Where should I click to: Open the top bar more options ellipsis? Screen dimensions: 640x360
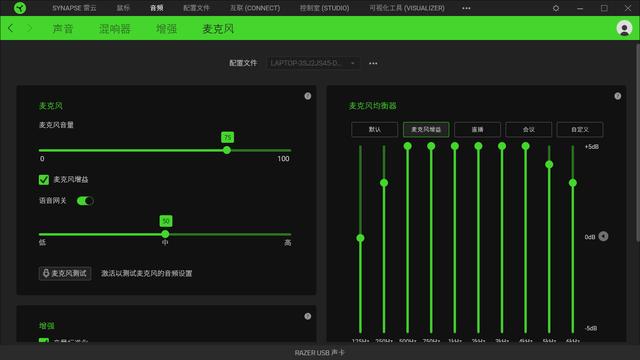click(x=466, y=8)
